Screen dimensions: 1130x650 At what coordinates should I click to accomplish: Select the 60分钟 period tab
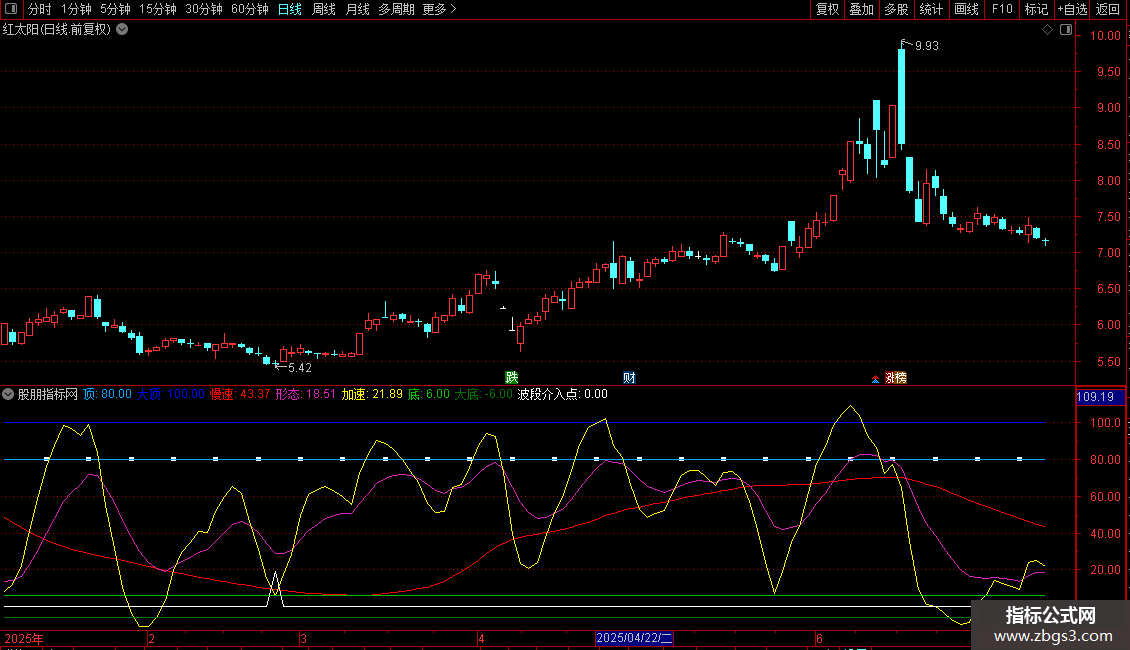pyautogui.click(x=249, y=10)
